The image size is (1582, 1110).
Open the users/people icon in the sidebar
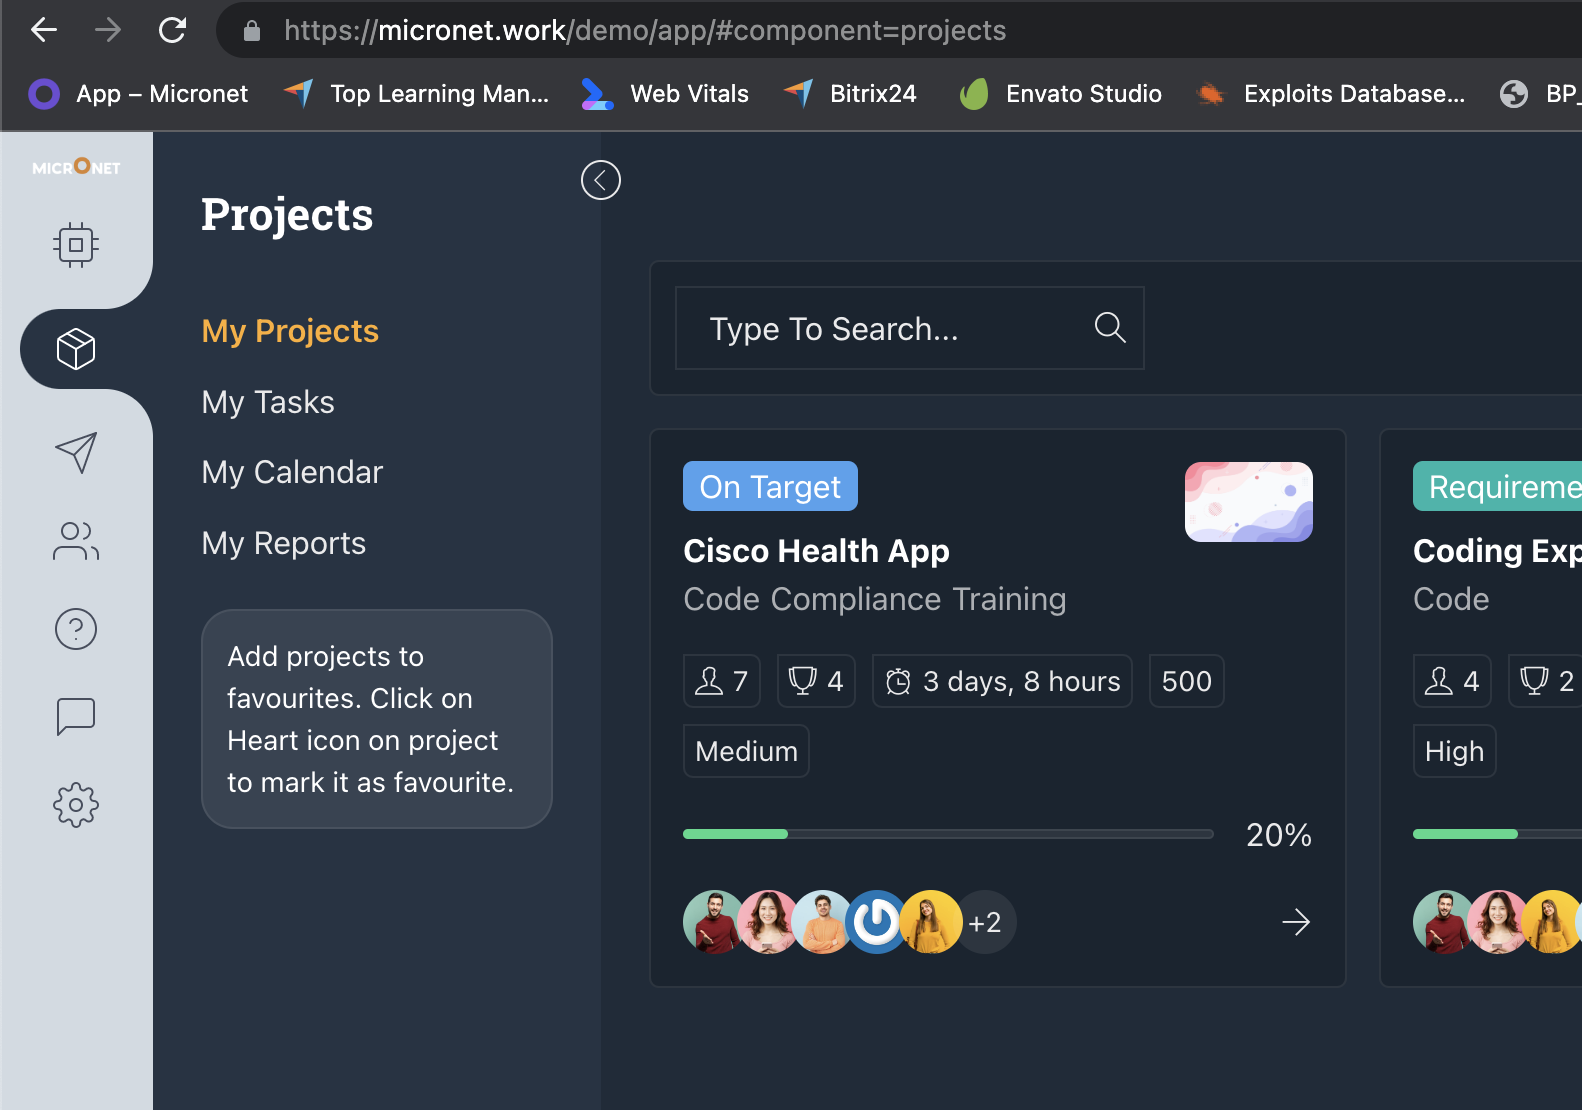point(76,541)
